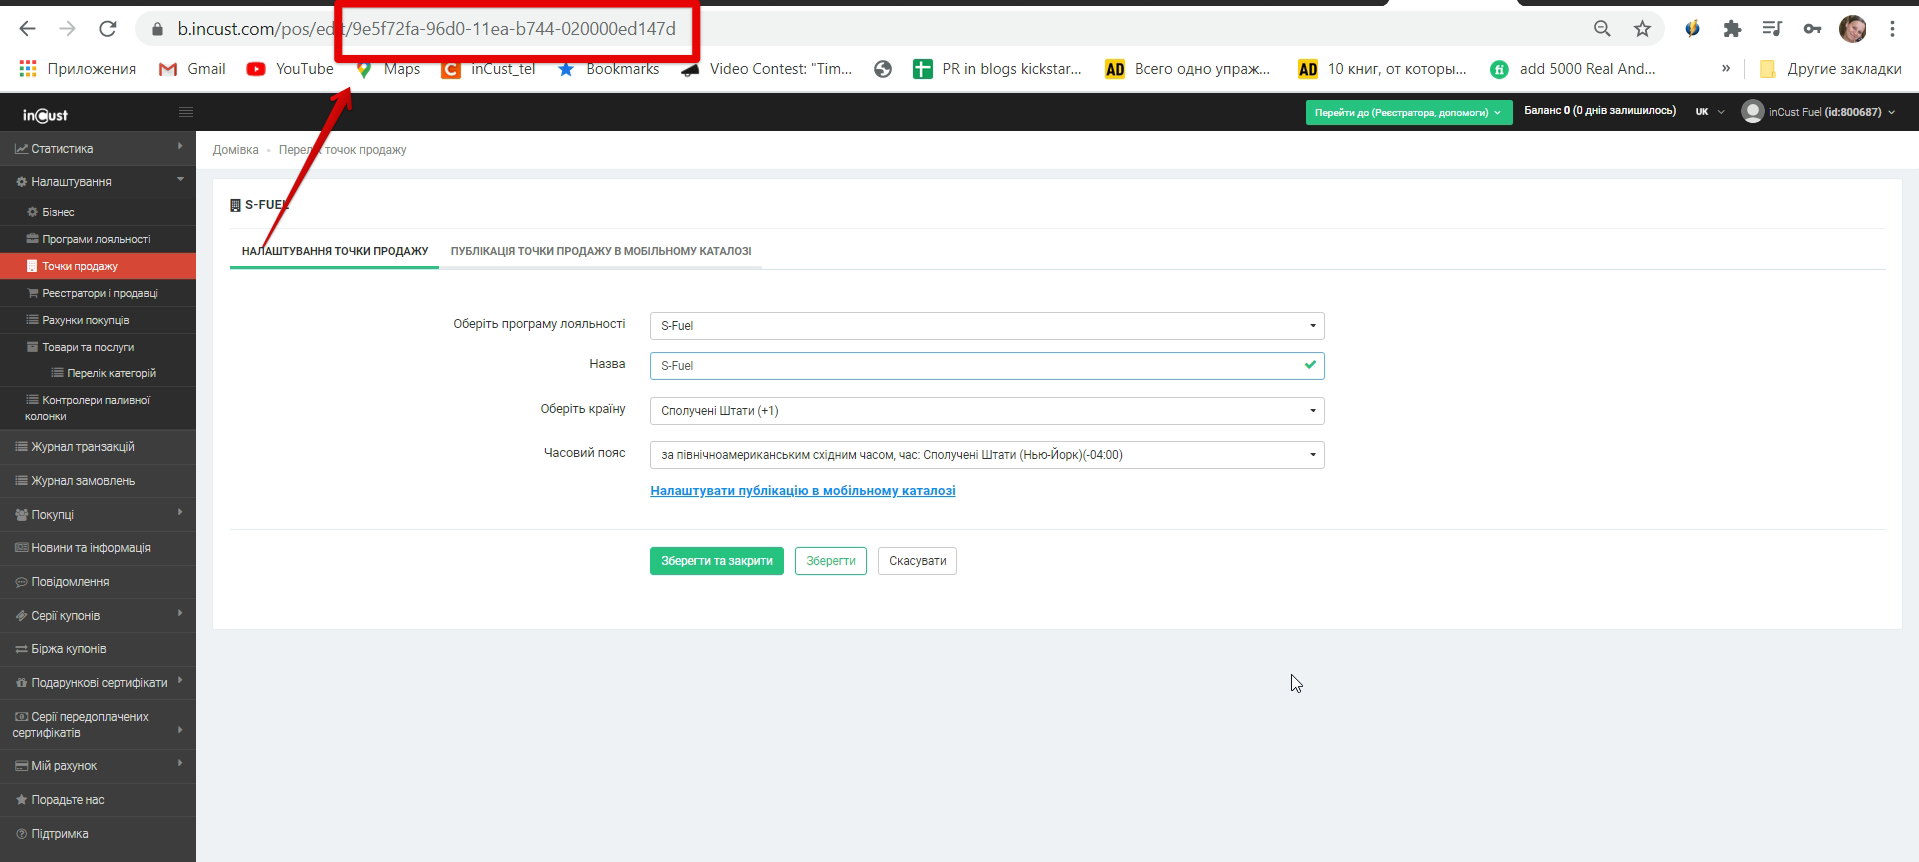Open the loyalty program dropdown
Viewport: 1919px width, 862px height.
coord(986,326)
